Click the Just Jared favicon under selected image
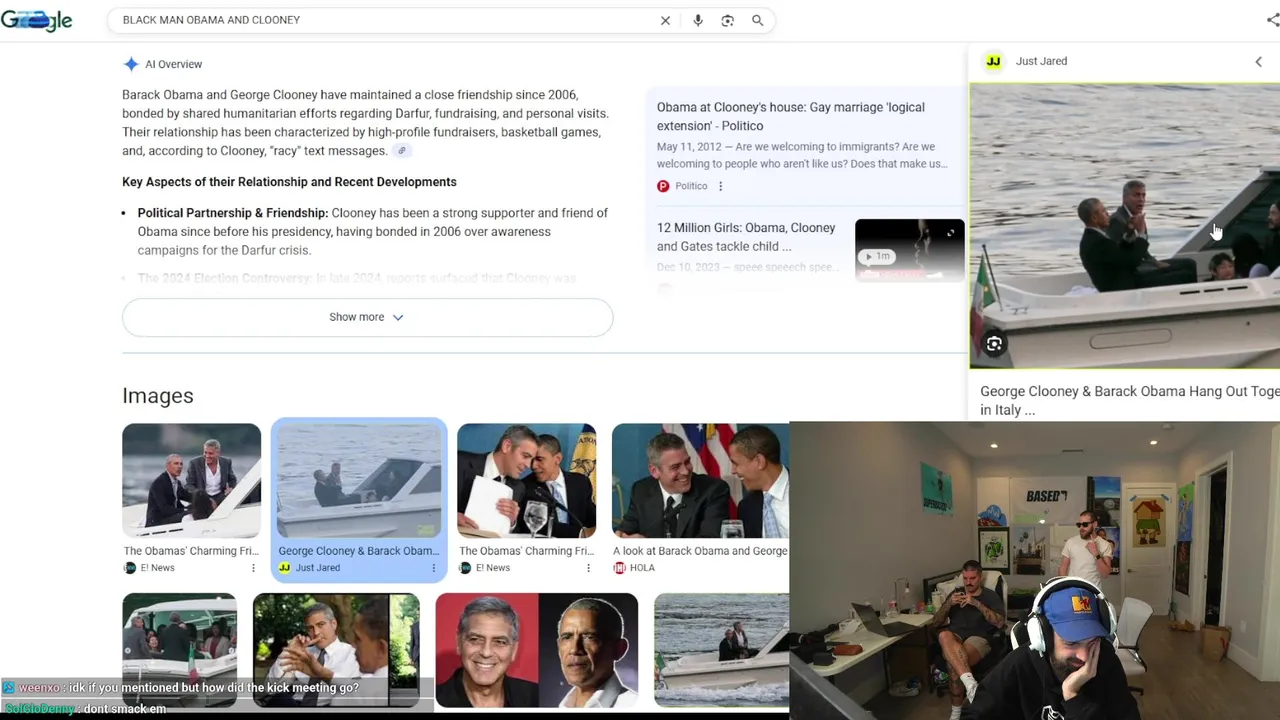This screenshot has height=720, width=1280. coord(284,568)
